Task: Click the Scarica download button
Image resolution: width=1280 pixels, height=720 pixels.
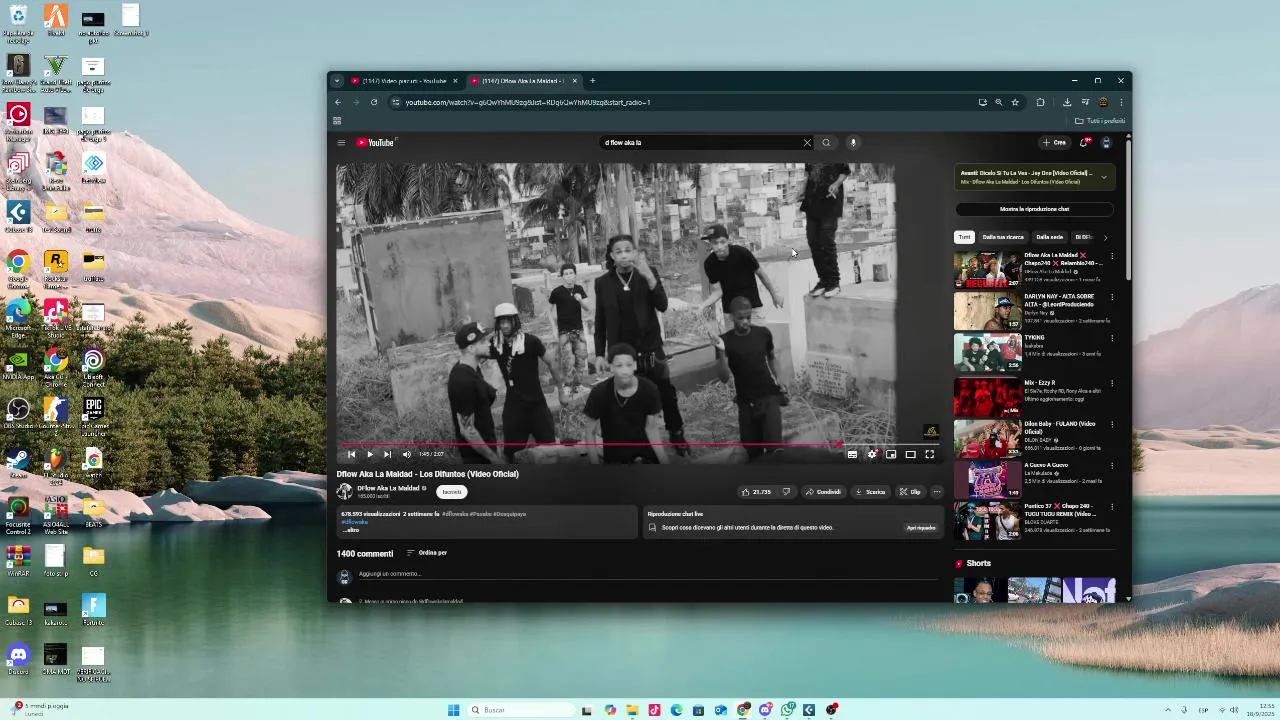Action: [870, 492]
